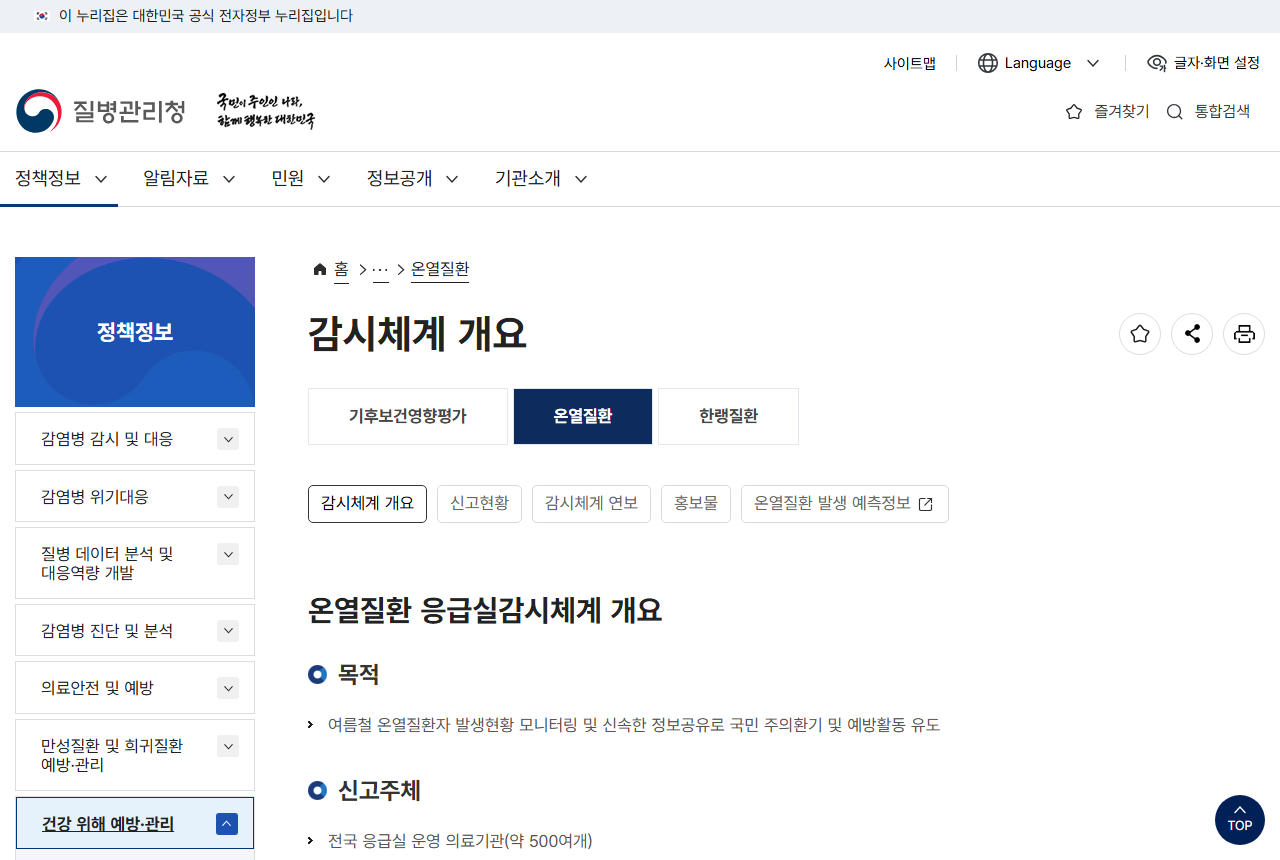Add page to favorites with round star button

(1140, 334)
